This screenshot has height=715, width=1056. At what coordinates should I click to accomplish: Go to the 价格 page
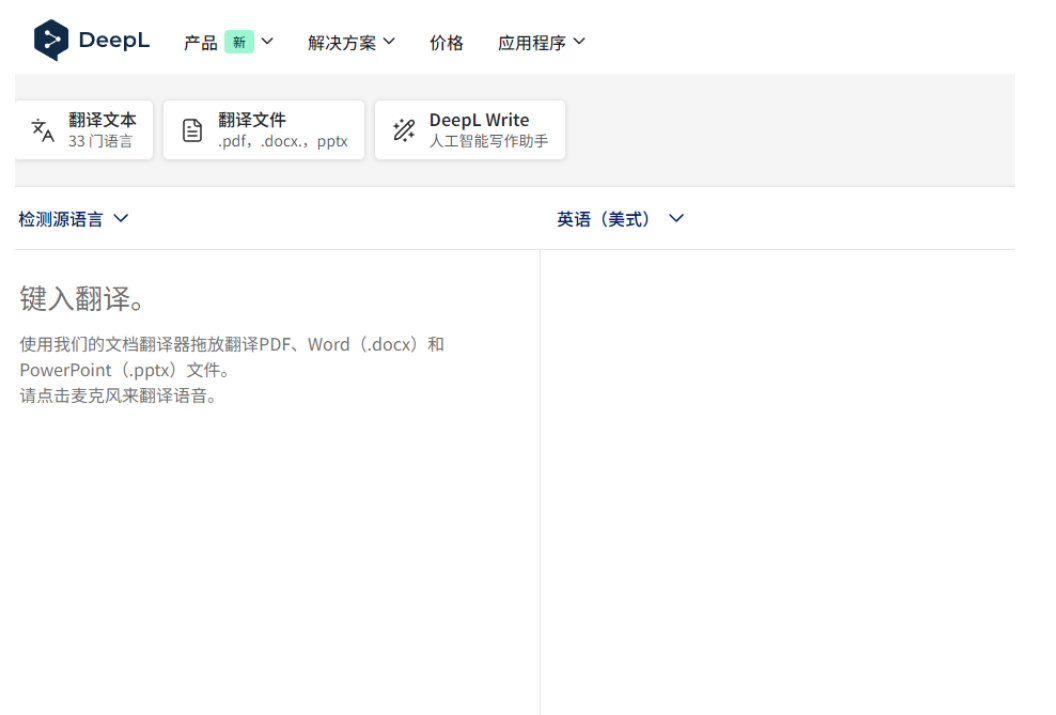point(447,43)
